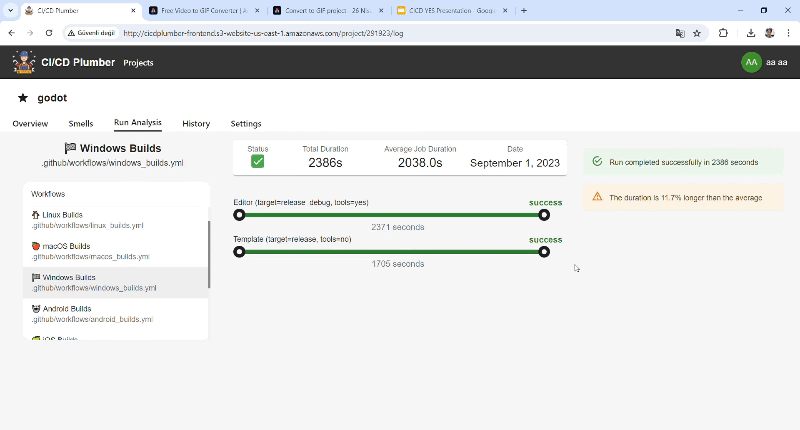Close the Free Video to GIF Converter tab
800x430 pixels.
tap(257, 10)
